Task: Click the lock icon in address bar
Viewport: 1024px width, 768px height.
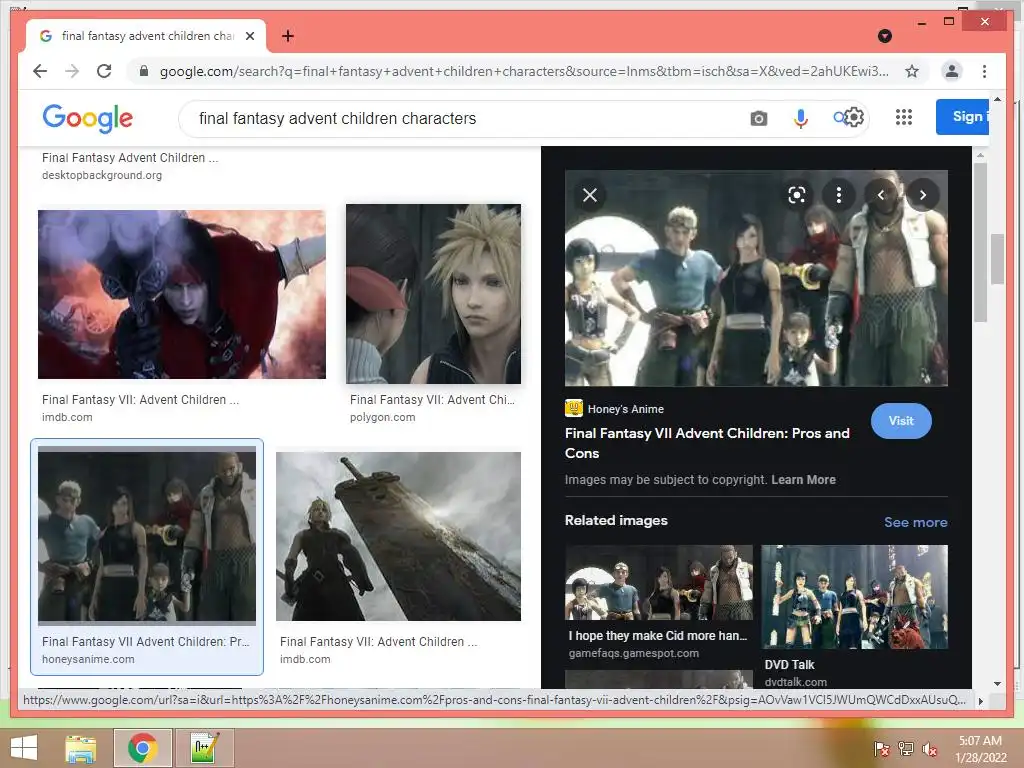Action: tap(144, 71)
